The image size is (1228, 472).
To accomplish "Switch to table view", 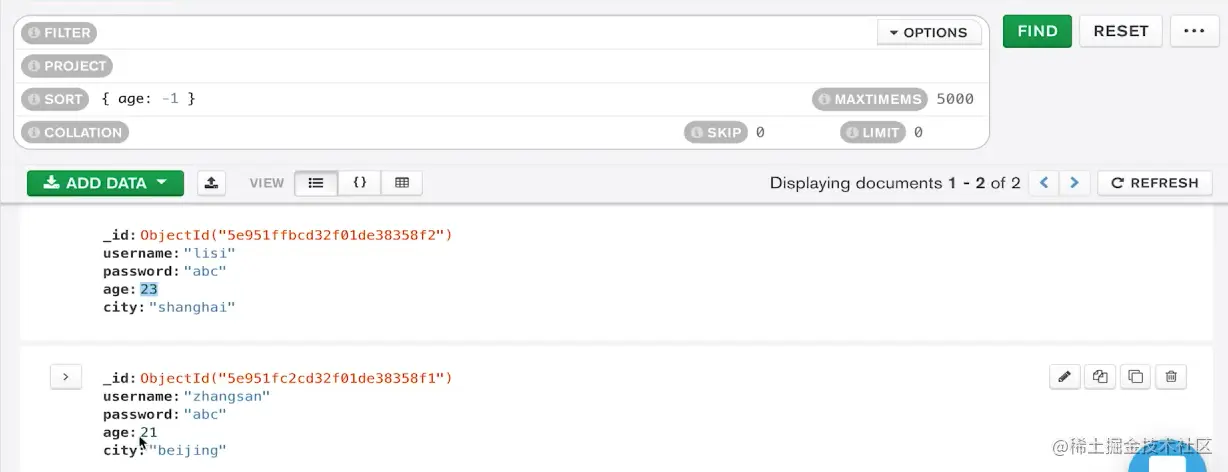I will [x=402, y=183].
